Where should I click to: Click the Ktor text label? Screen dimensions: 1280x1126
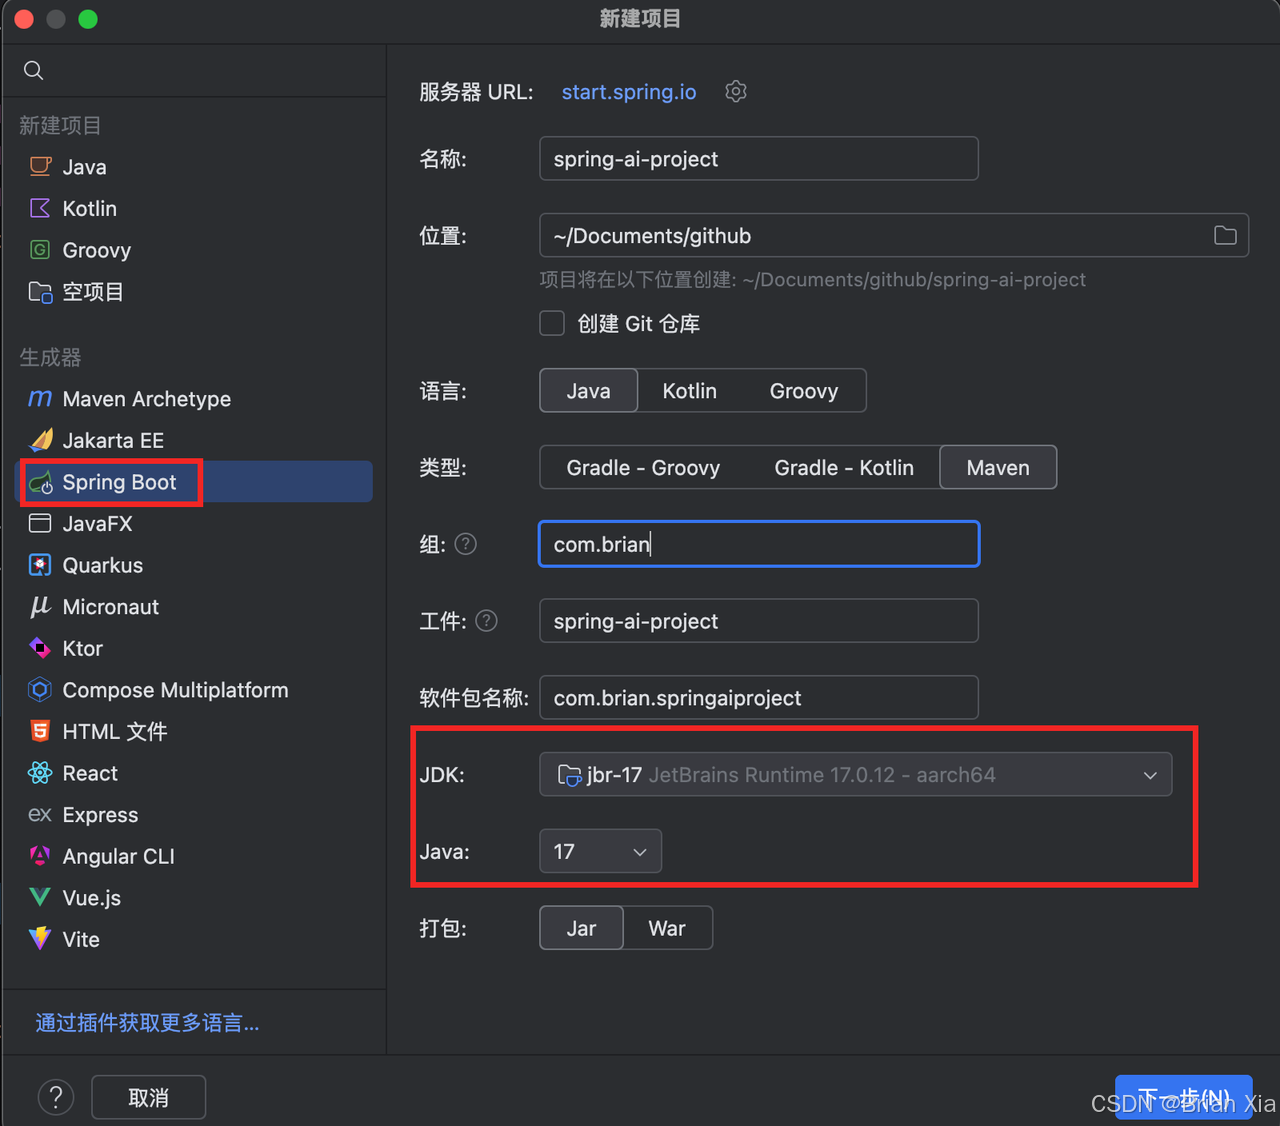83,648
